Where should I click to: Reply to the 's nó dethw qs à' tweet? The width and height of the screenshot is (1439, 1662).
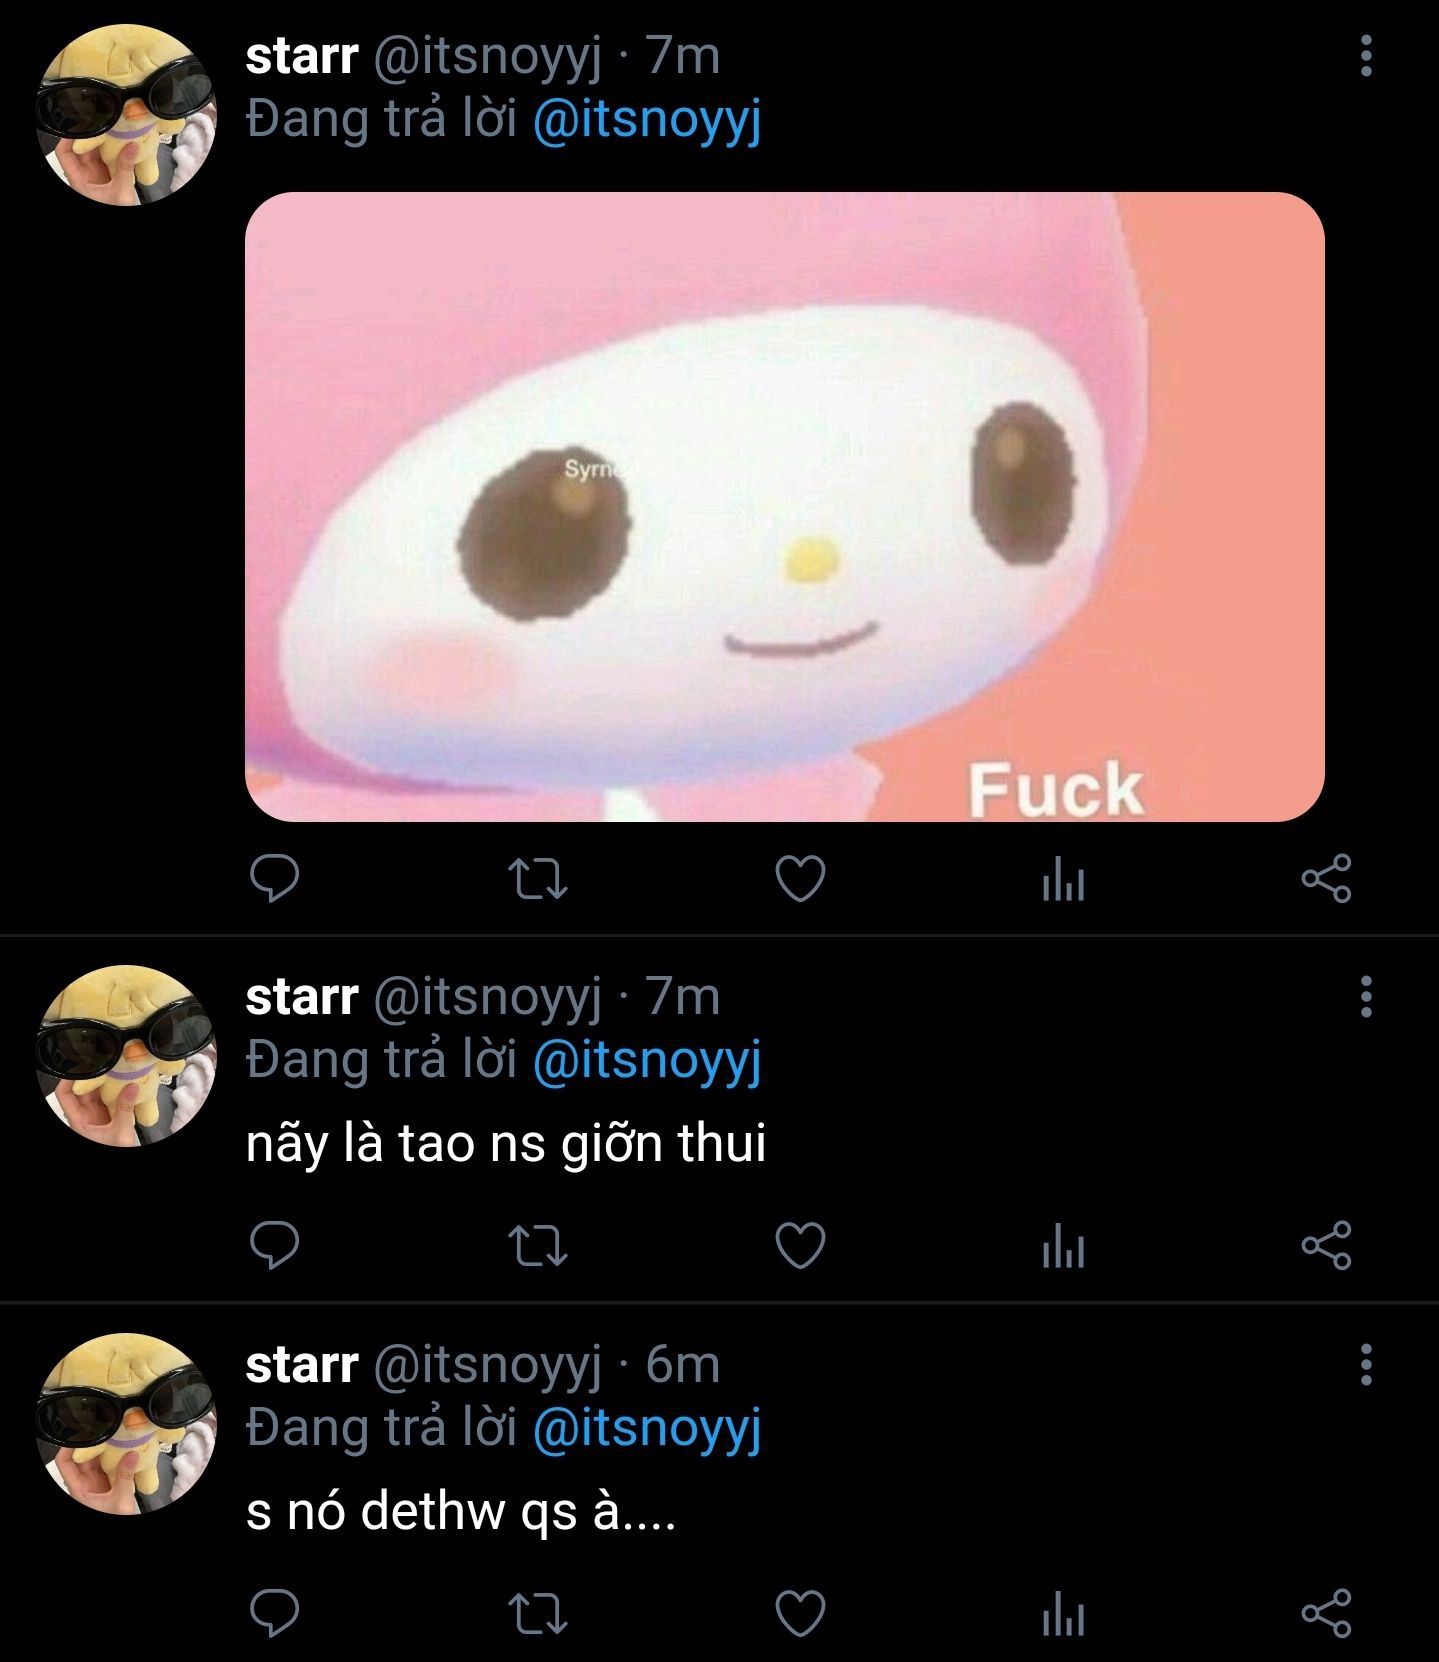pos(274,1613)
